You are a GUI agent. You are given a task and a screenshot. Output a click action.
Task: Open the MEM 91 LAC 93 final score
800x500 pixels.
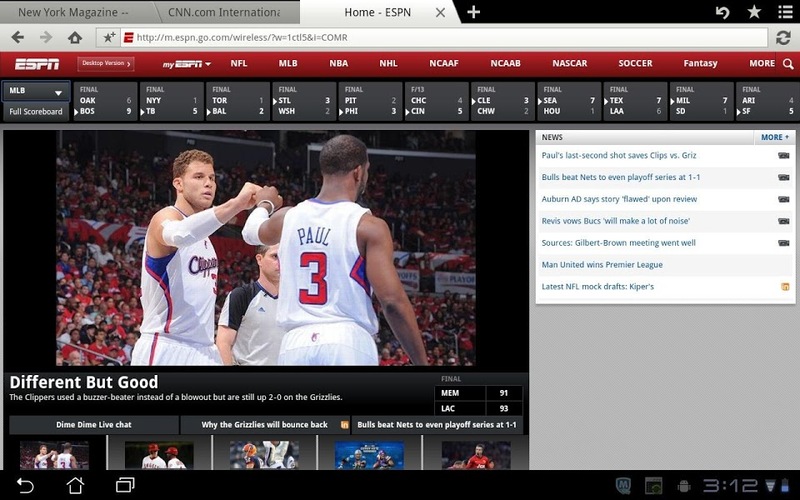pyautogui.click(x=479, y=401)
